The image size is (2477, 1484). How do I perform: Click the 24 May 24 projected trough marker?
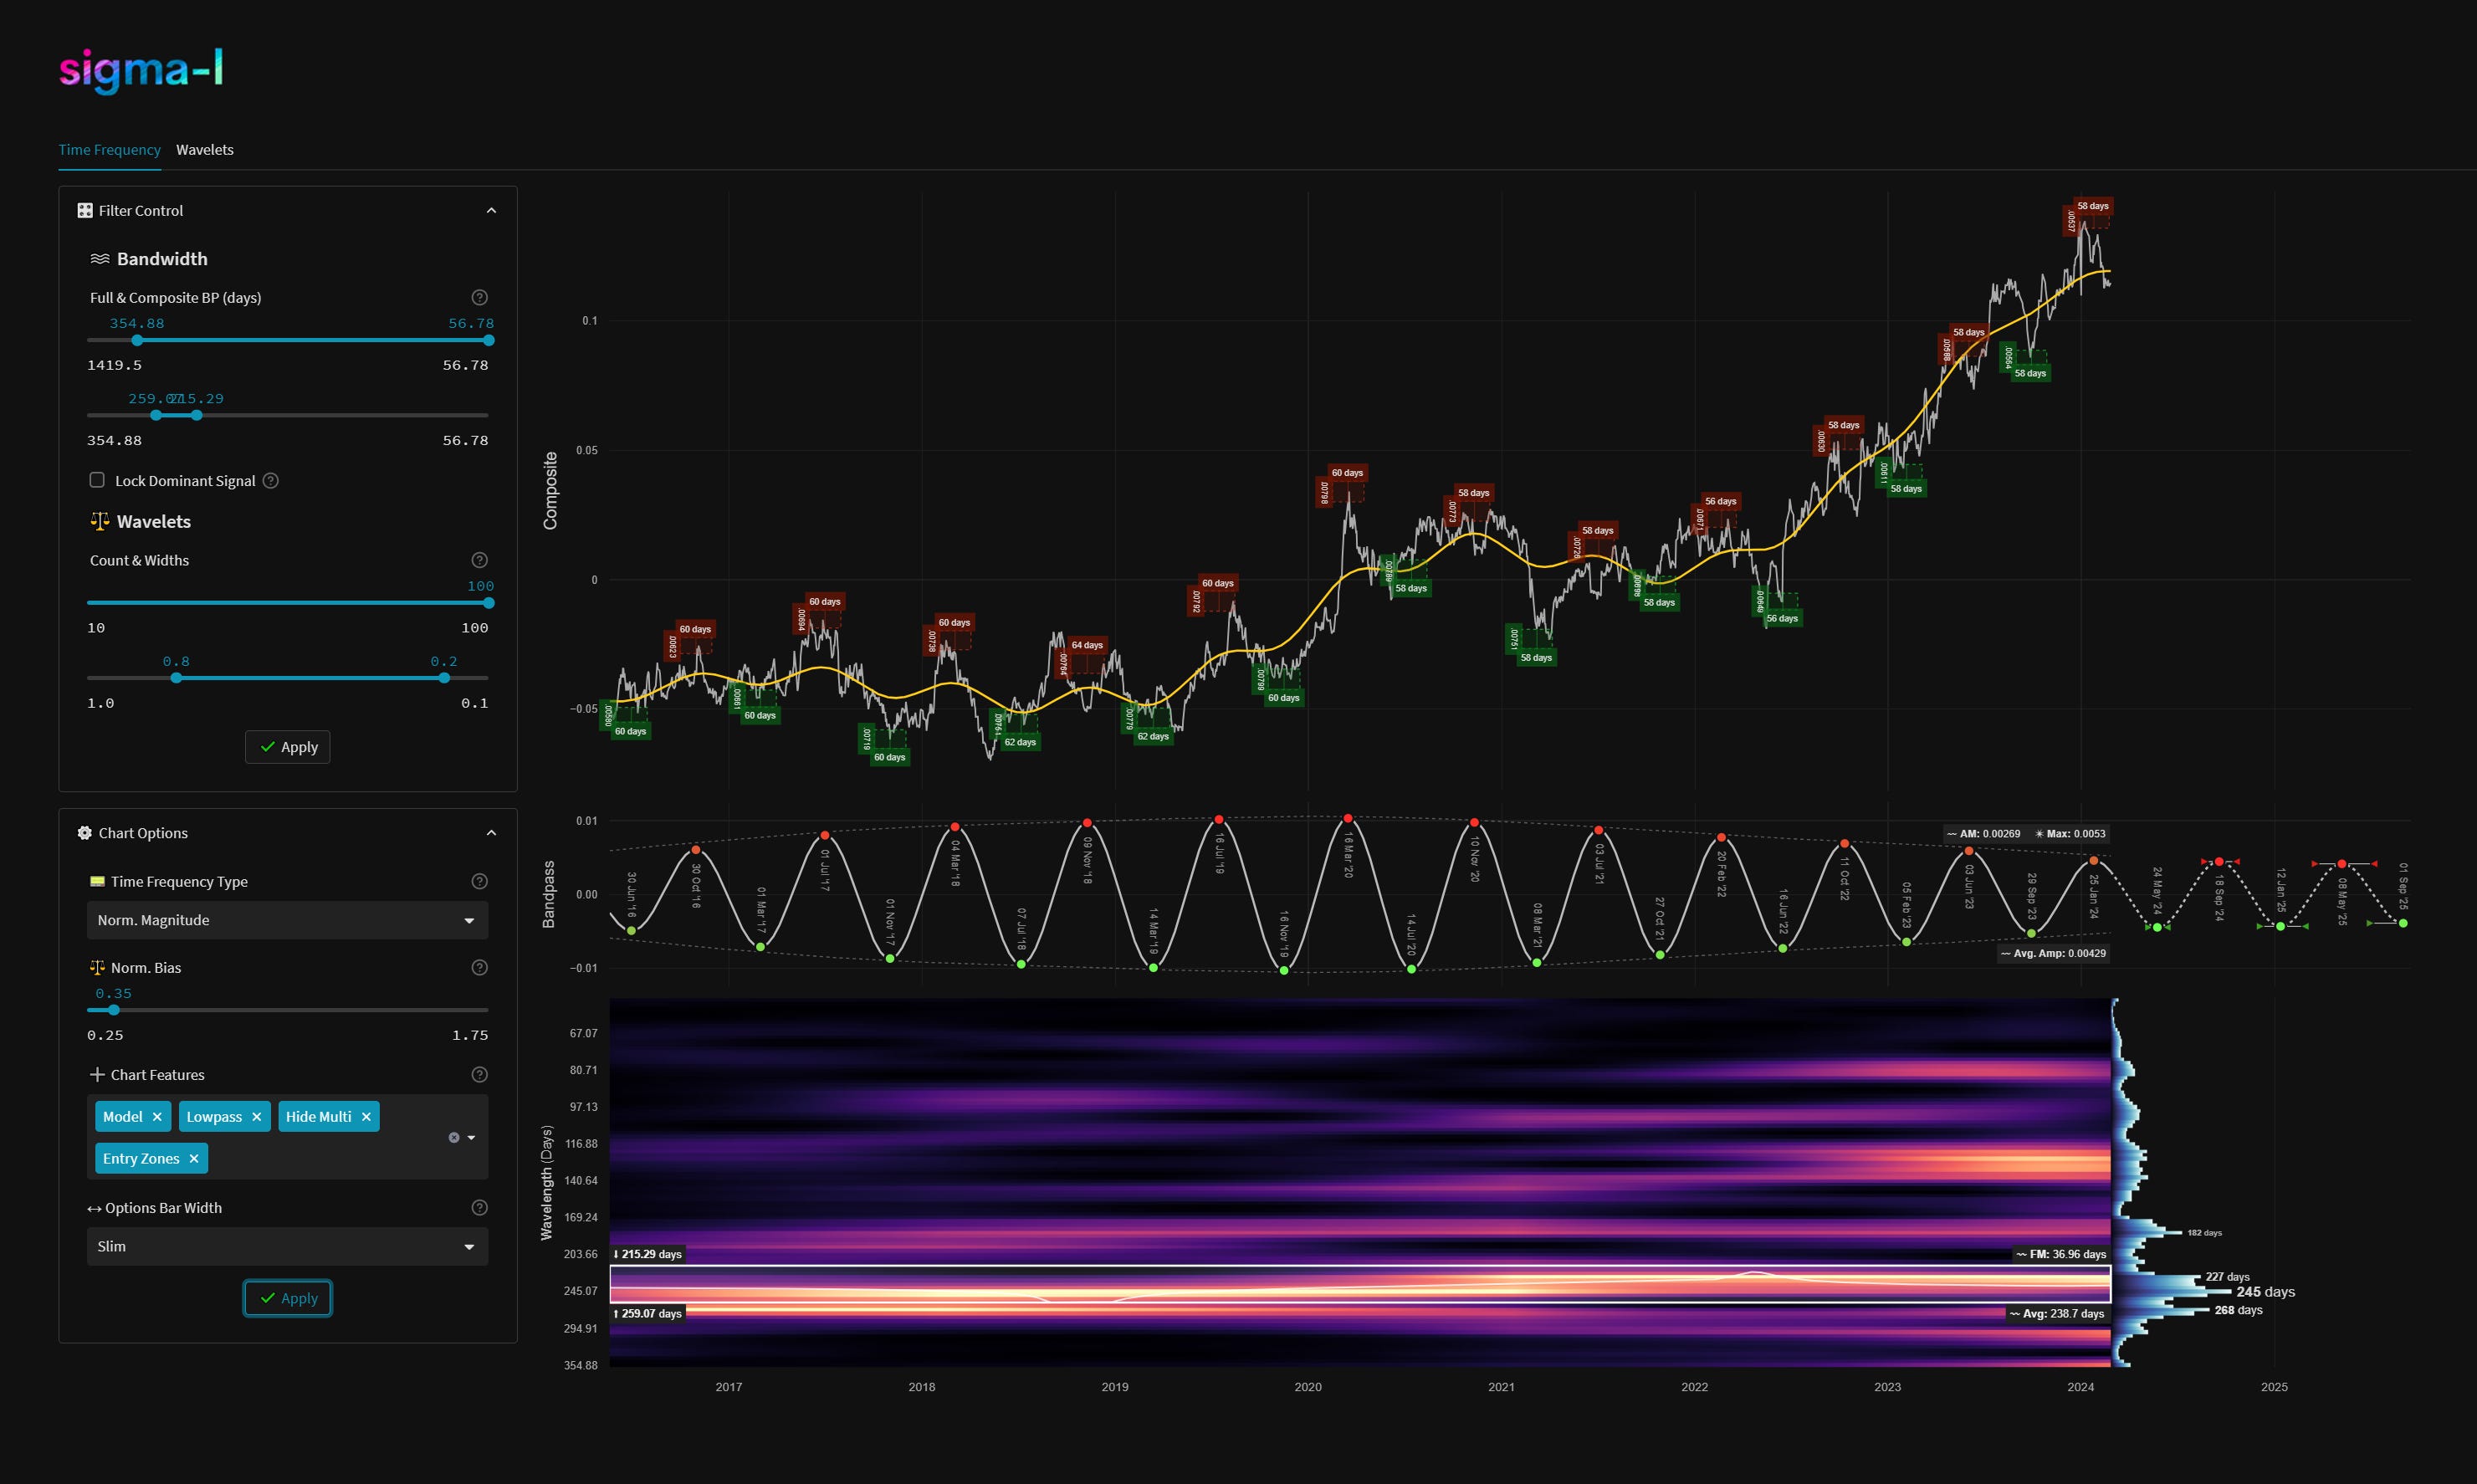[2157, 928]
